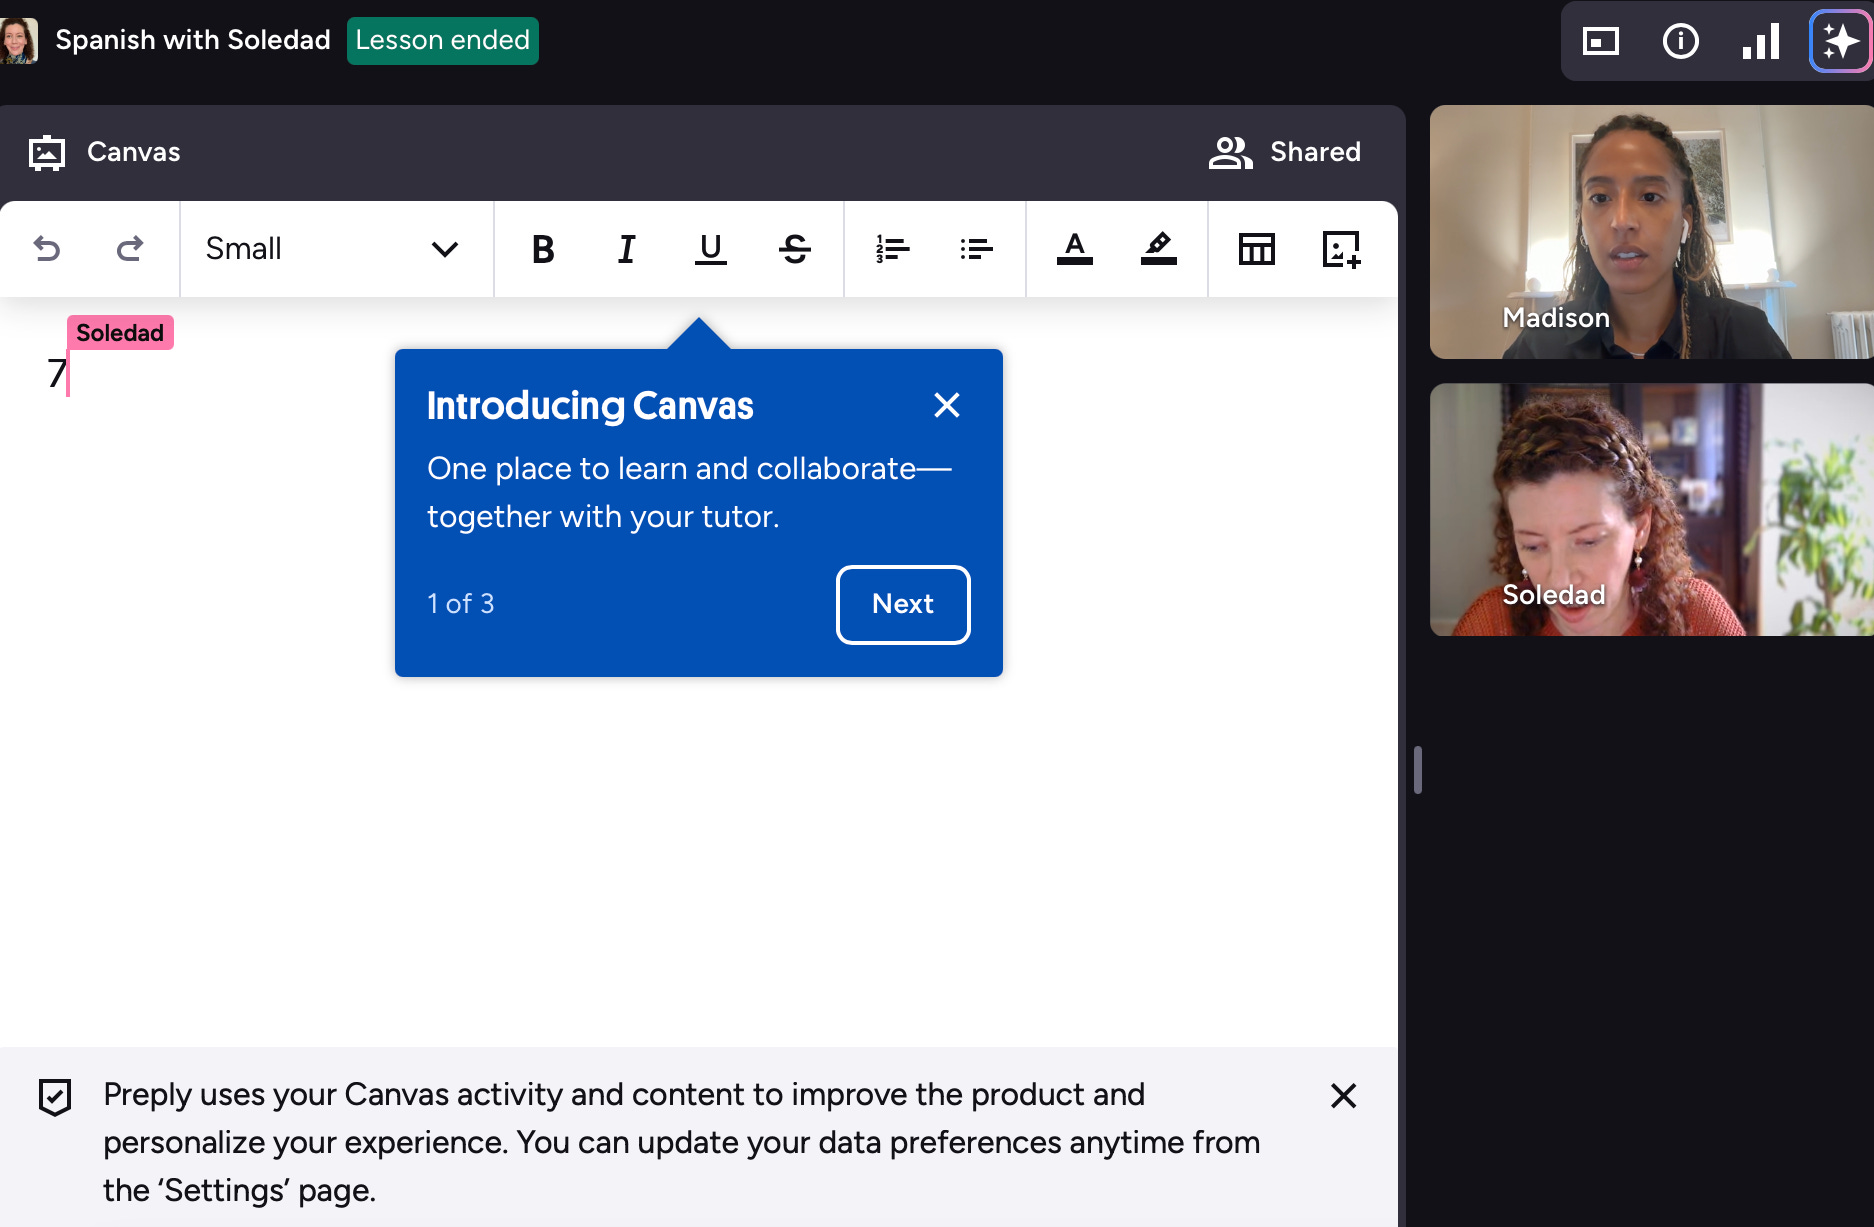Insert a numbered list
This screenshot has width=1874, height=1227.
point(892,248)
